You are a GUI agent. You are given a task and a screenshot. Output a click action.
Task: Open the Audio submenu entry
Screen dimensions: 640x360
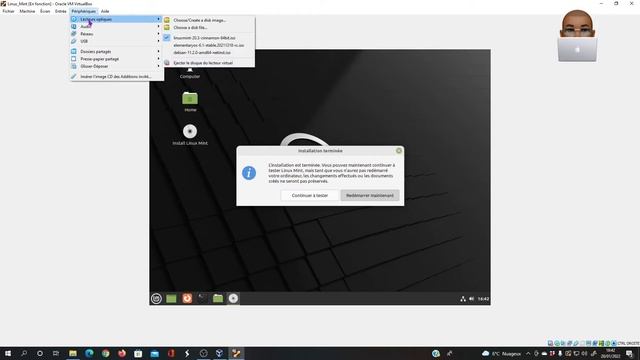tap(116, 27)
